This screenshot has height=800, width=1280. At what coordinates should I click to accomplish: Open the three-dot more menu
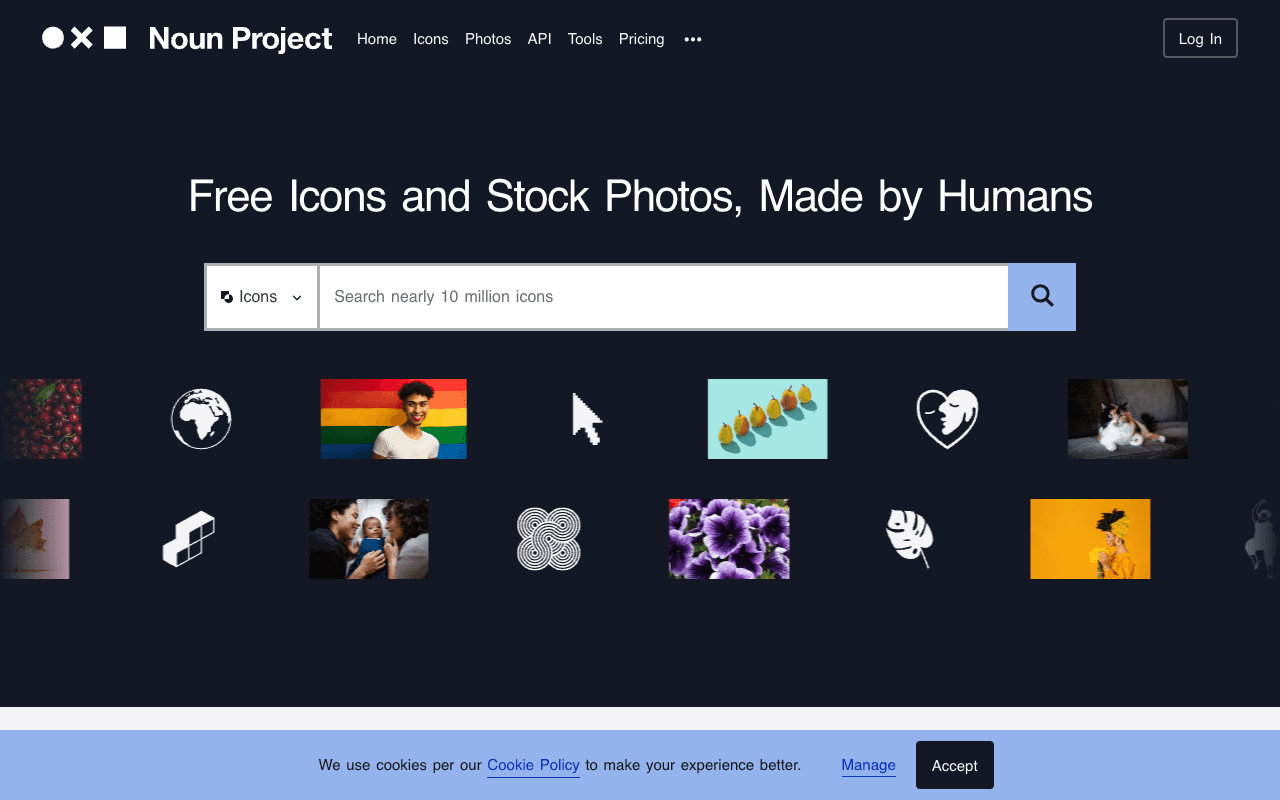click(x=693, y=39)
